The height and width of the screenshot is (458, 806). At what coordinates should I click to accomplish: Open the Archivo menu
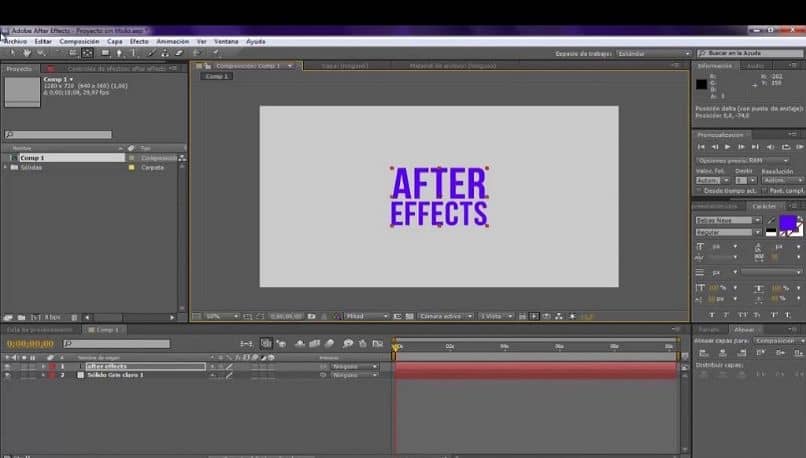[x=15, y=42]
